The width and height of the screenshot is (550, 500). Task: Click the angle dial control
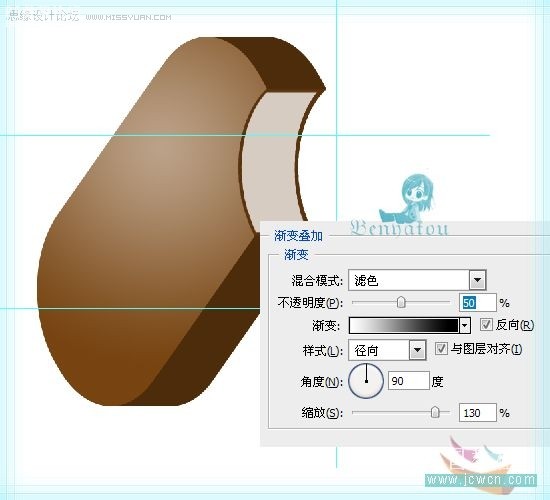(366, 381)
